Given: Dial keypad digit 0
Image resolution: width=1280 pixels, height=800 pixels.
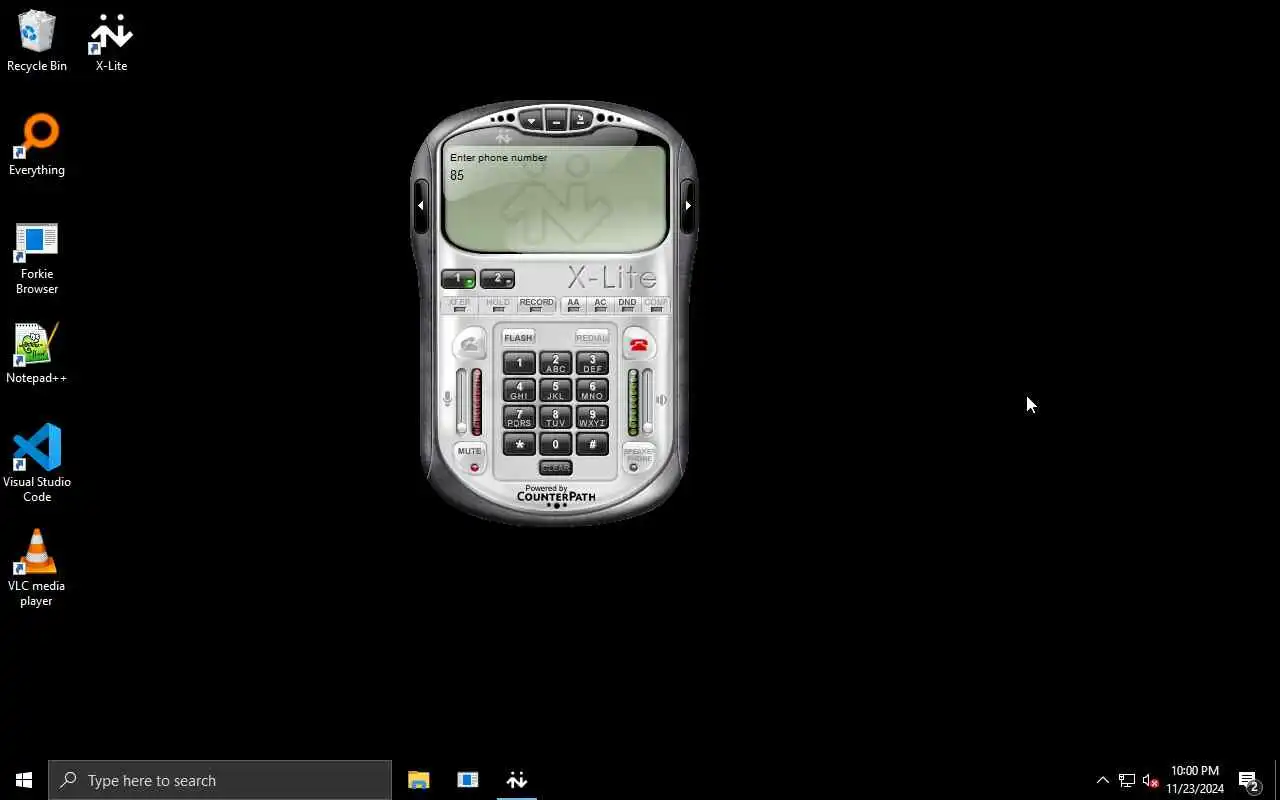Looking at the screenshot, I should 555,444.
